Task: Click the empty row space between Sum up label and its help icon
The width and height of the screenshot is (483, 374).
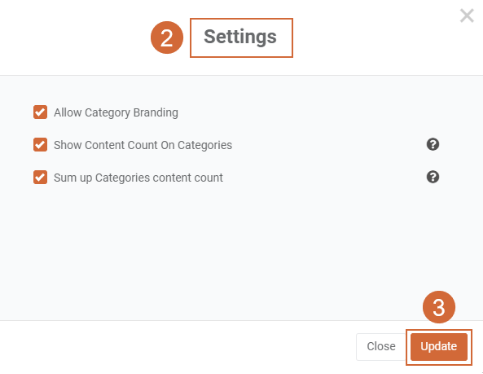Action: [x=325, y=177]
